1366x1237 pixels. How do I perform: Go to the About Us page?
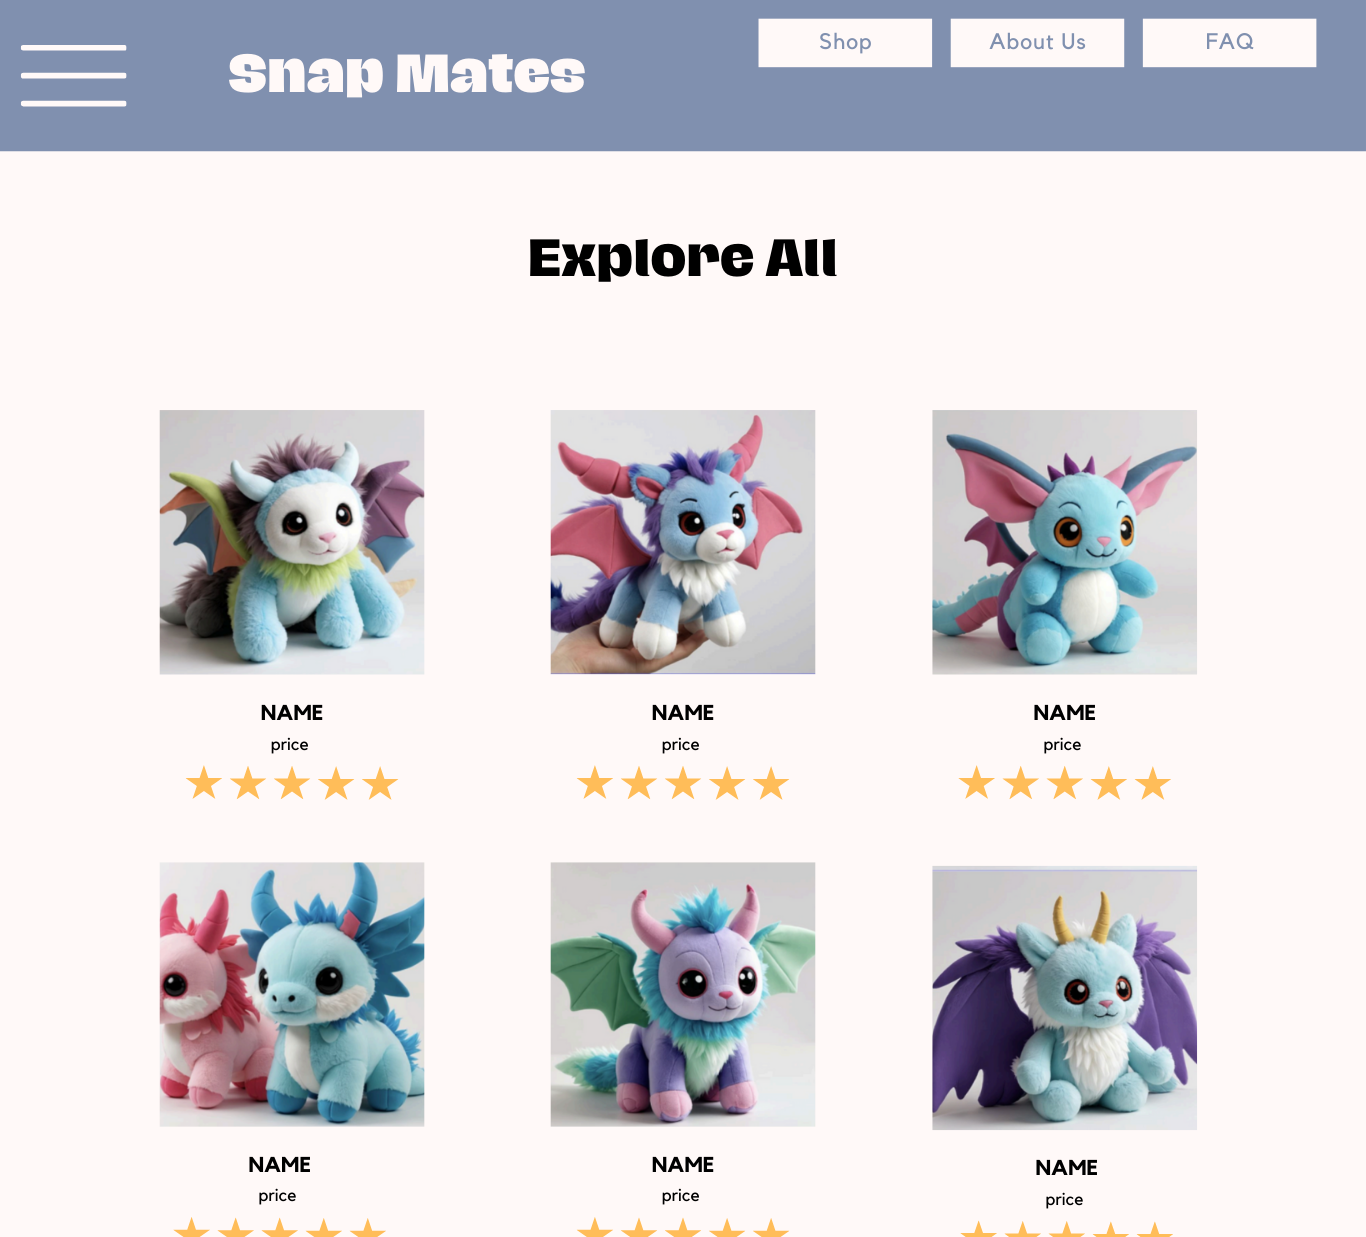(x=1037, y=42)
